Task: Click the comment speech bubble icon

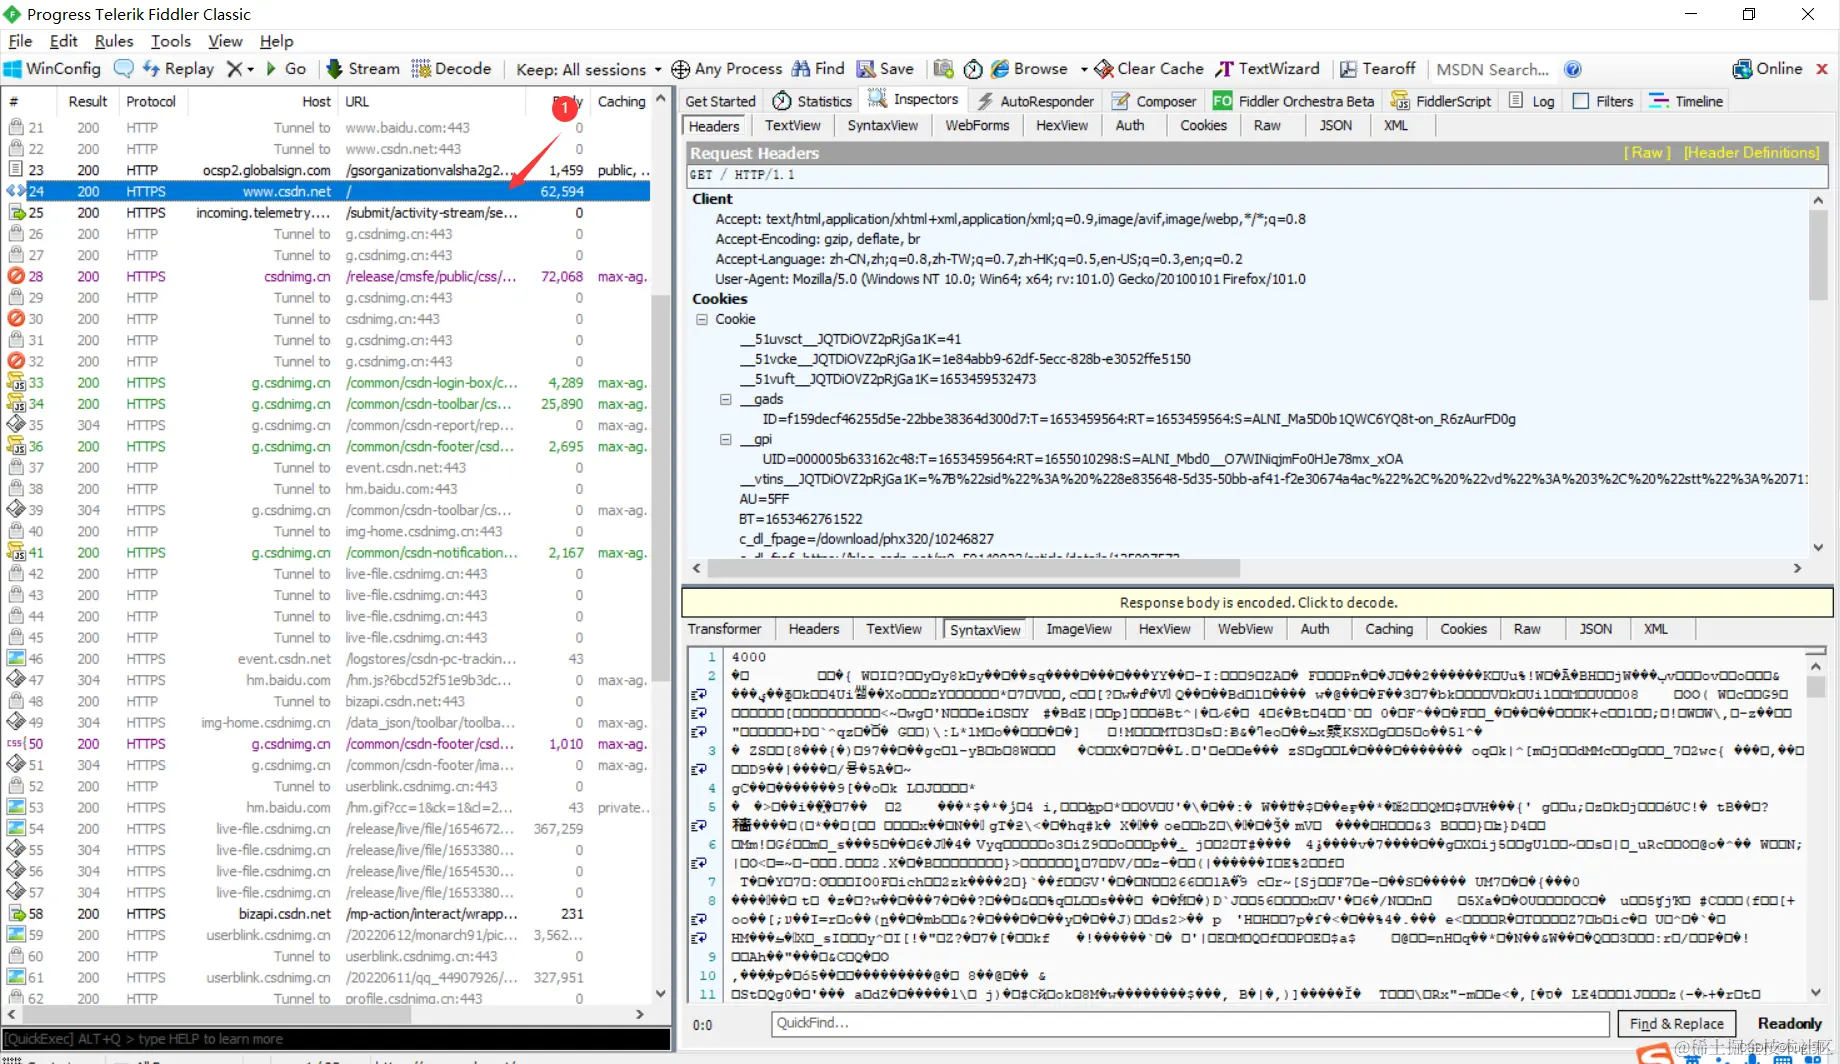Action: tap(124, 69)
